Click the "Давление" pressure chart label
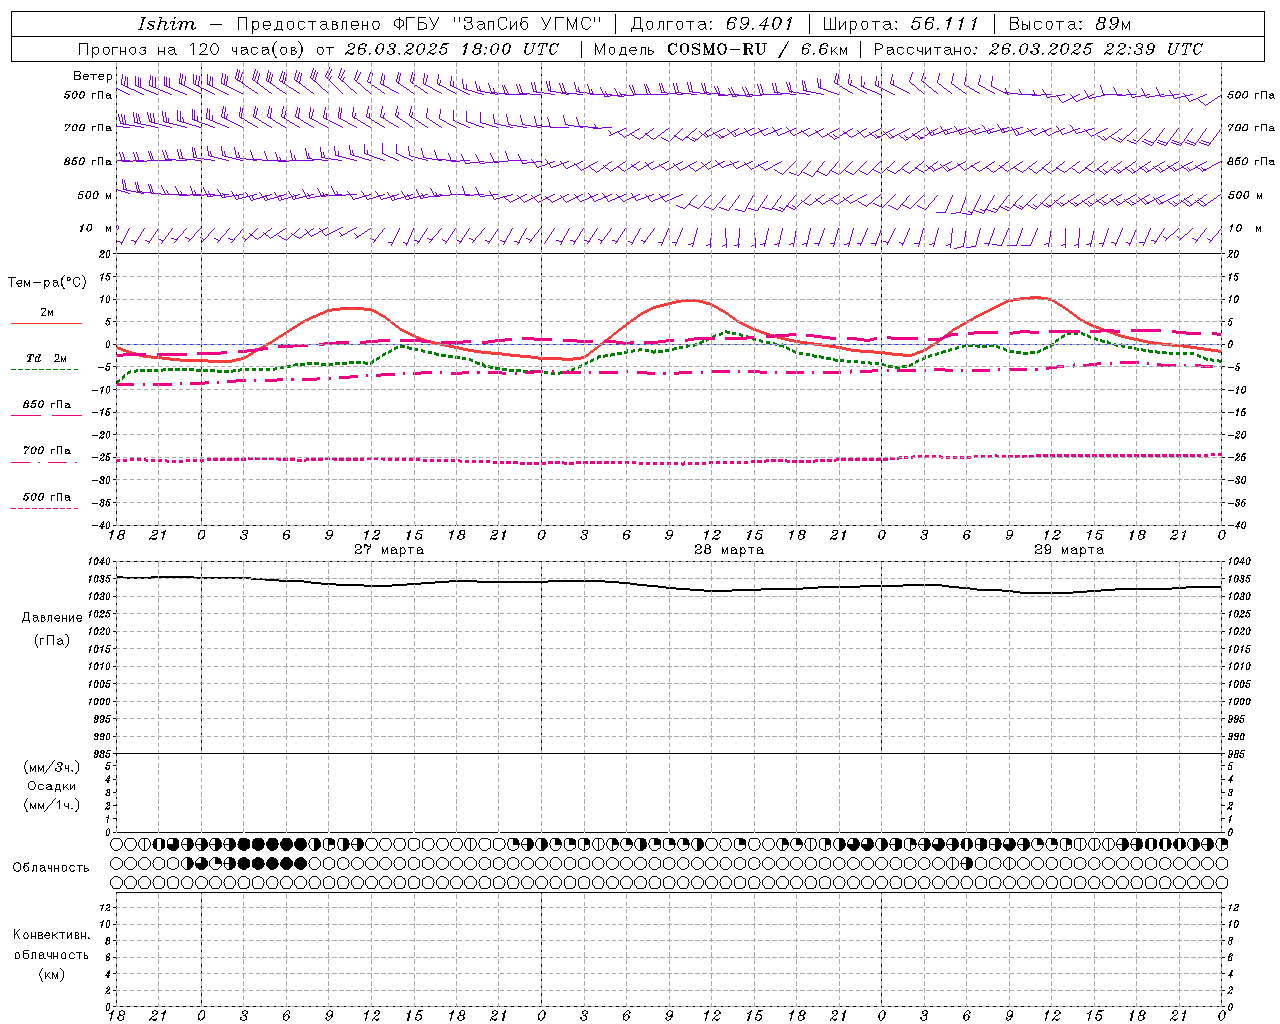 coord(52,618)
